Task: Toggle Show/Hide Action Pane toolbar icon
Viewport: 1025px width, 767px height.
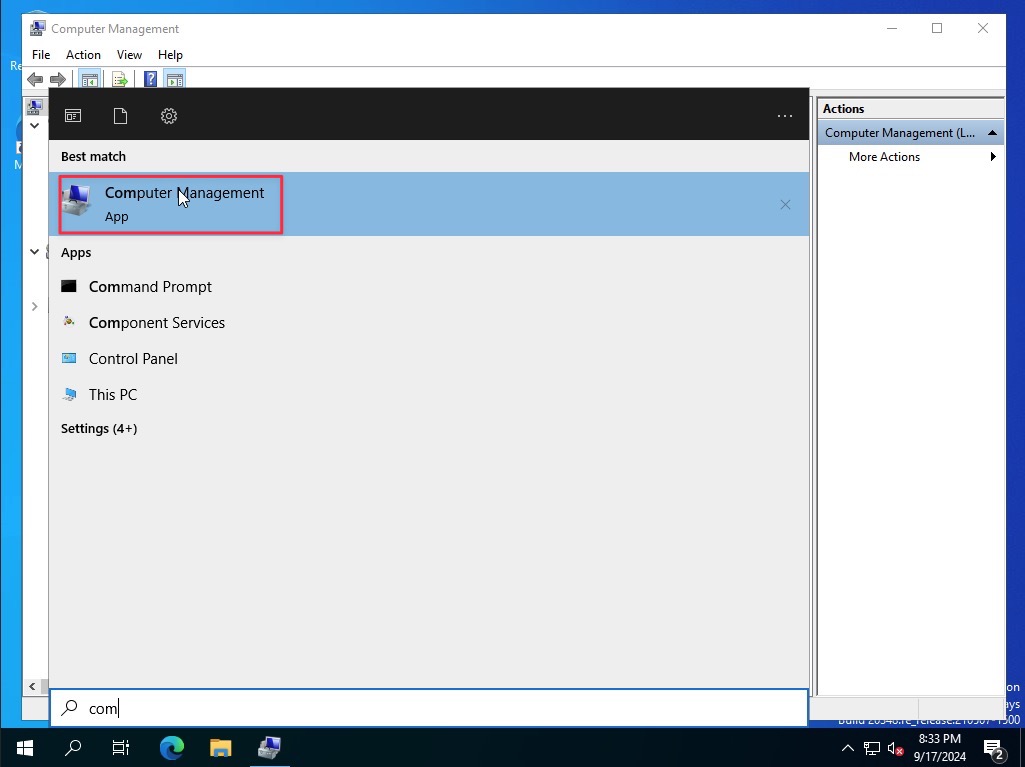Action: tap(175, 80)
